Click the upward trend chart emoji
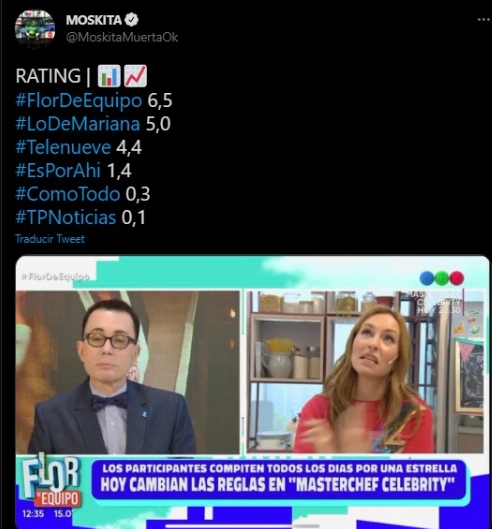 coord(135,76)
